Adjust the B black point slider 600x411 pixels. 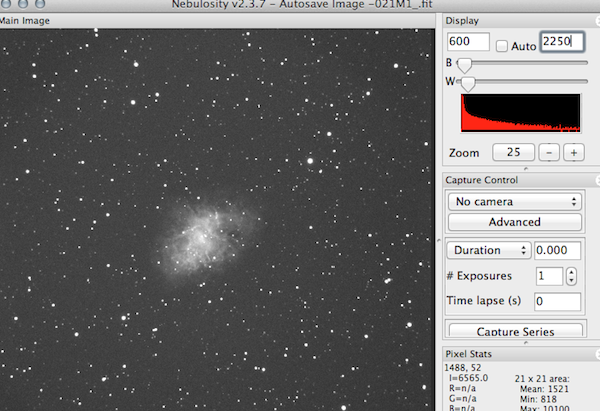point(464,65)
